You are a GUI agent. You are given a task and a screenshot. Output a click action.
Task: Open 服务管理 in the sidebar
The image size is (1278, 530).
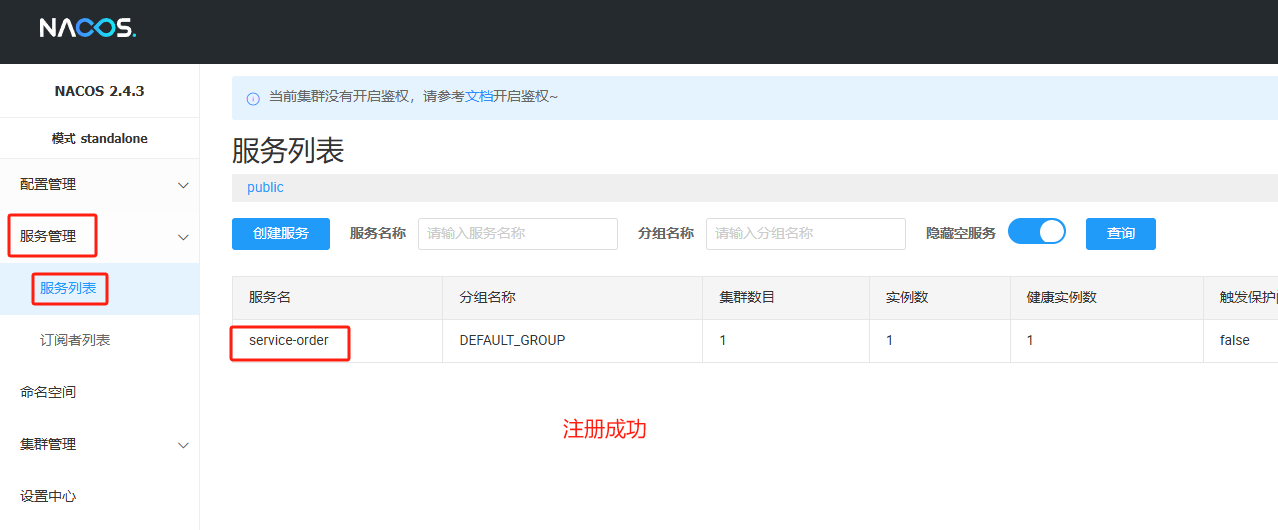pyautogui.click(x=48, y=237)
